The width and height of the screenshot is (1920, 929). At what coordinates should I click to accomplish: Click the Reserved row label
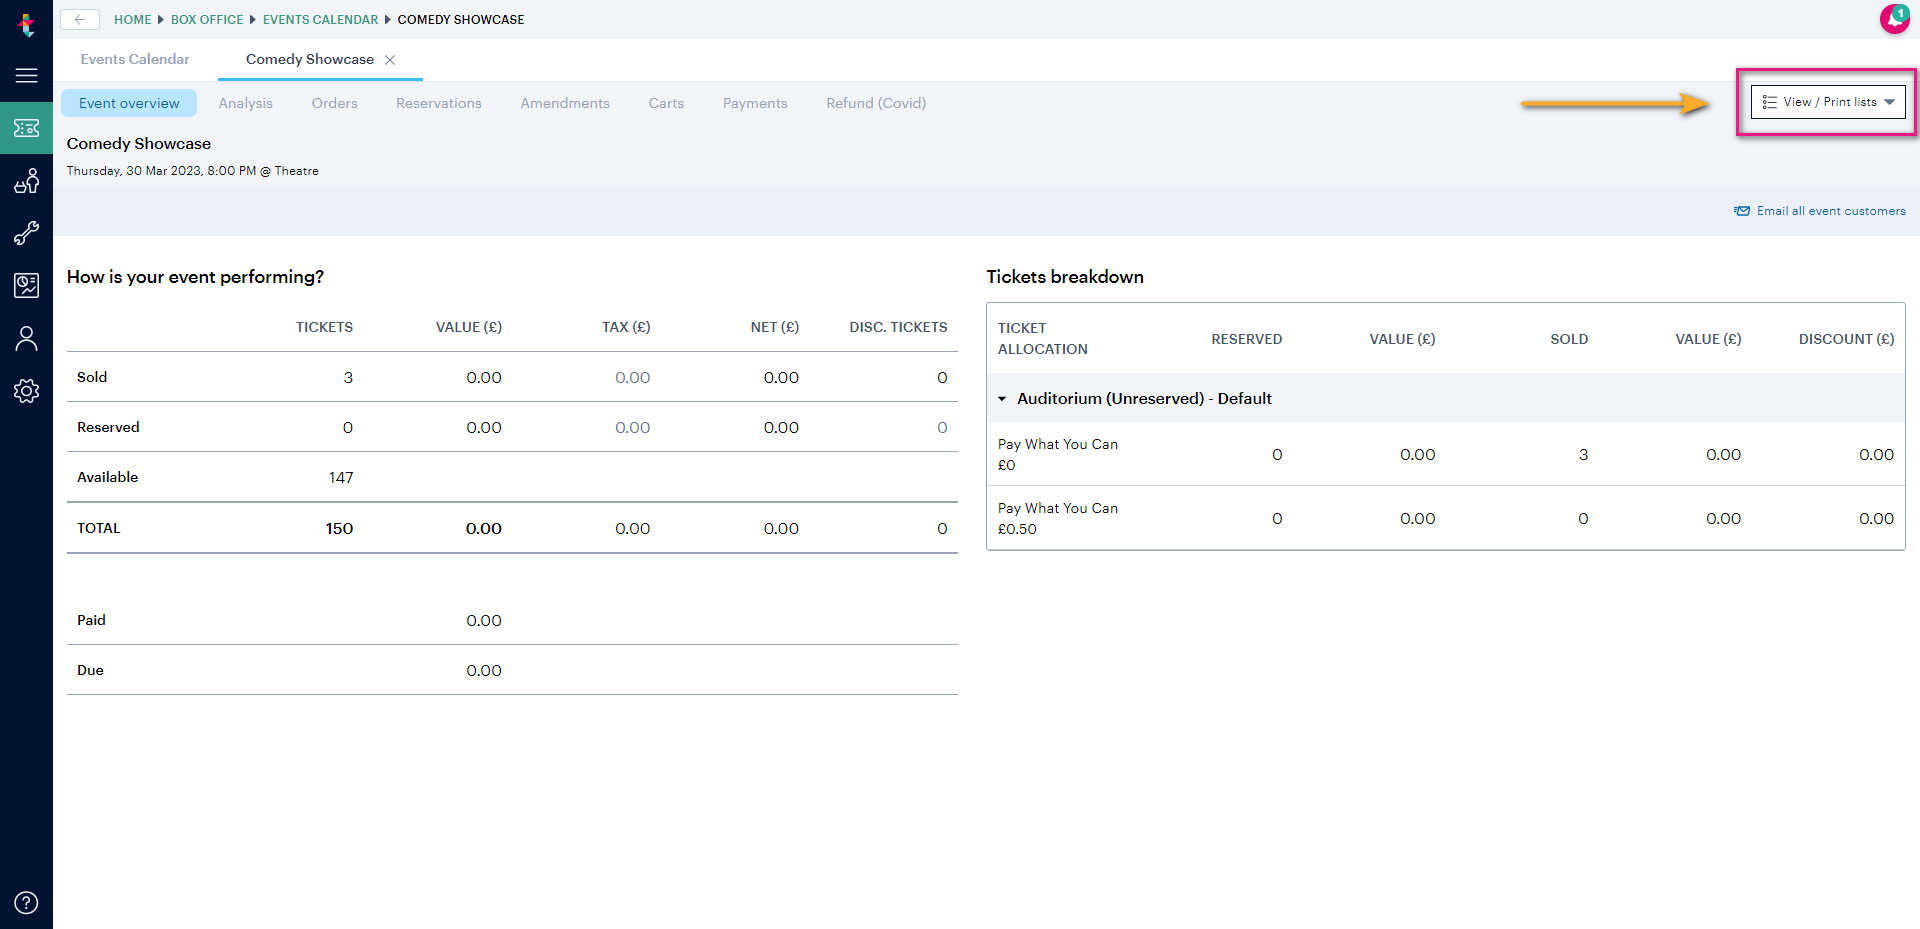pos(108,427)
